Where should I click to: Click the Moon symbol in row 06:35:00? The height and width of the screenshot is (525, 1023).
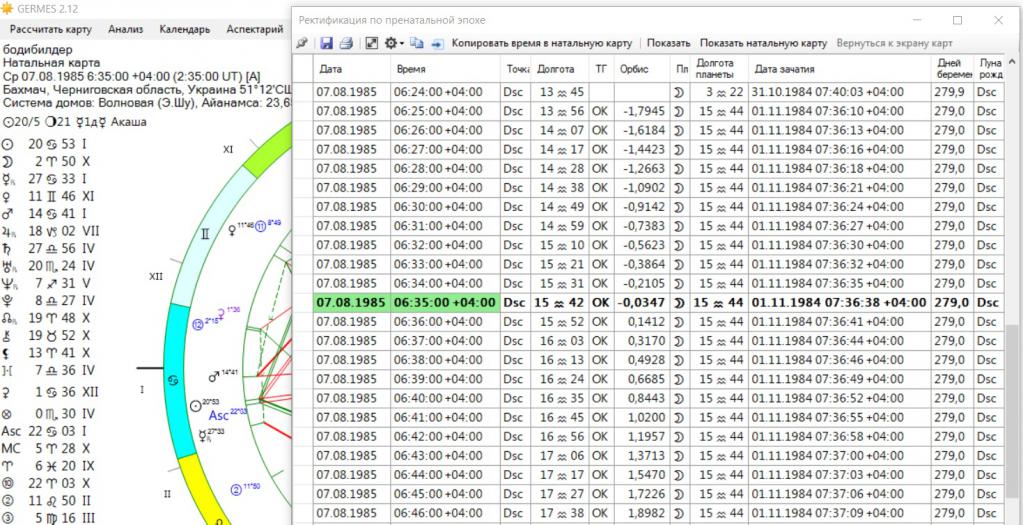tap(679, 303)
